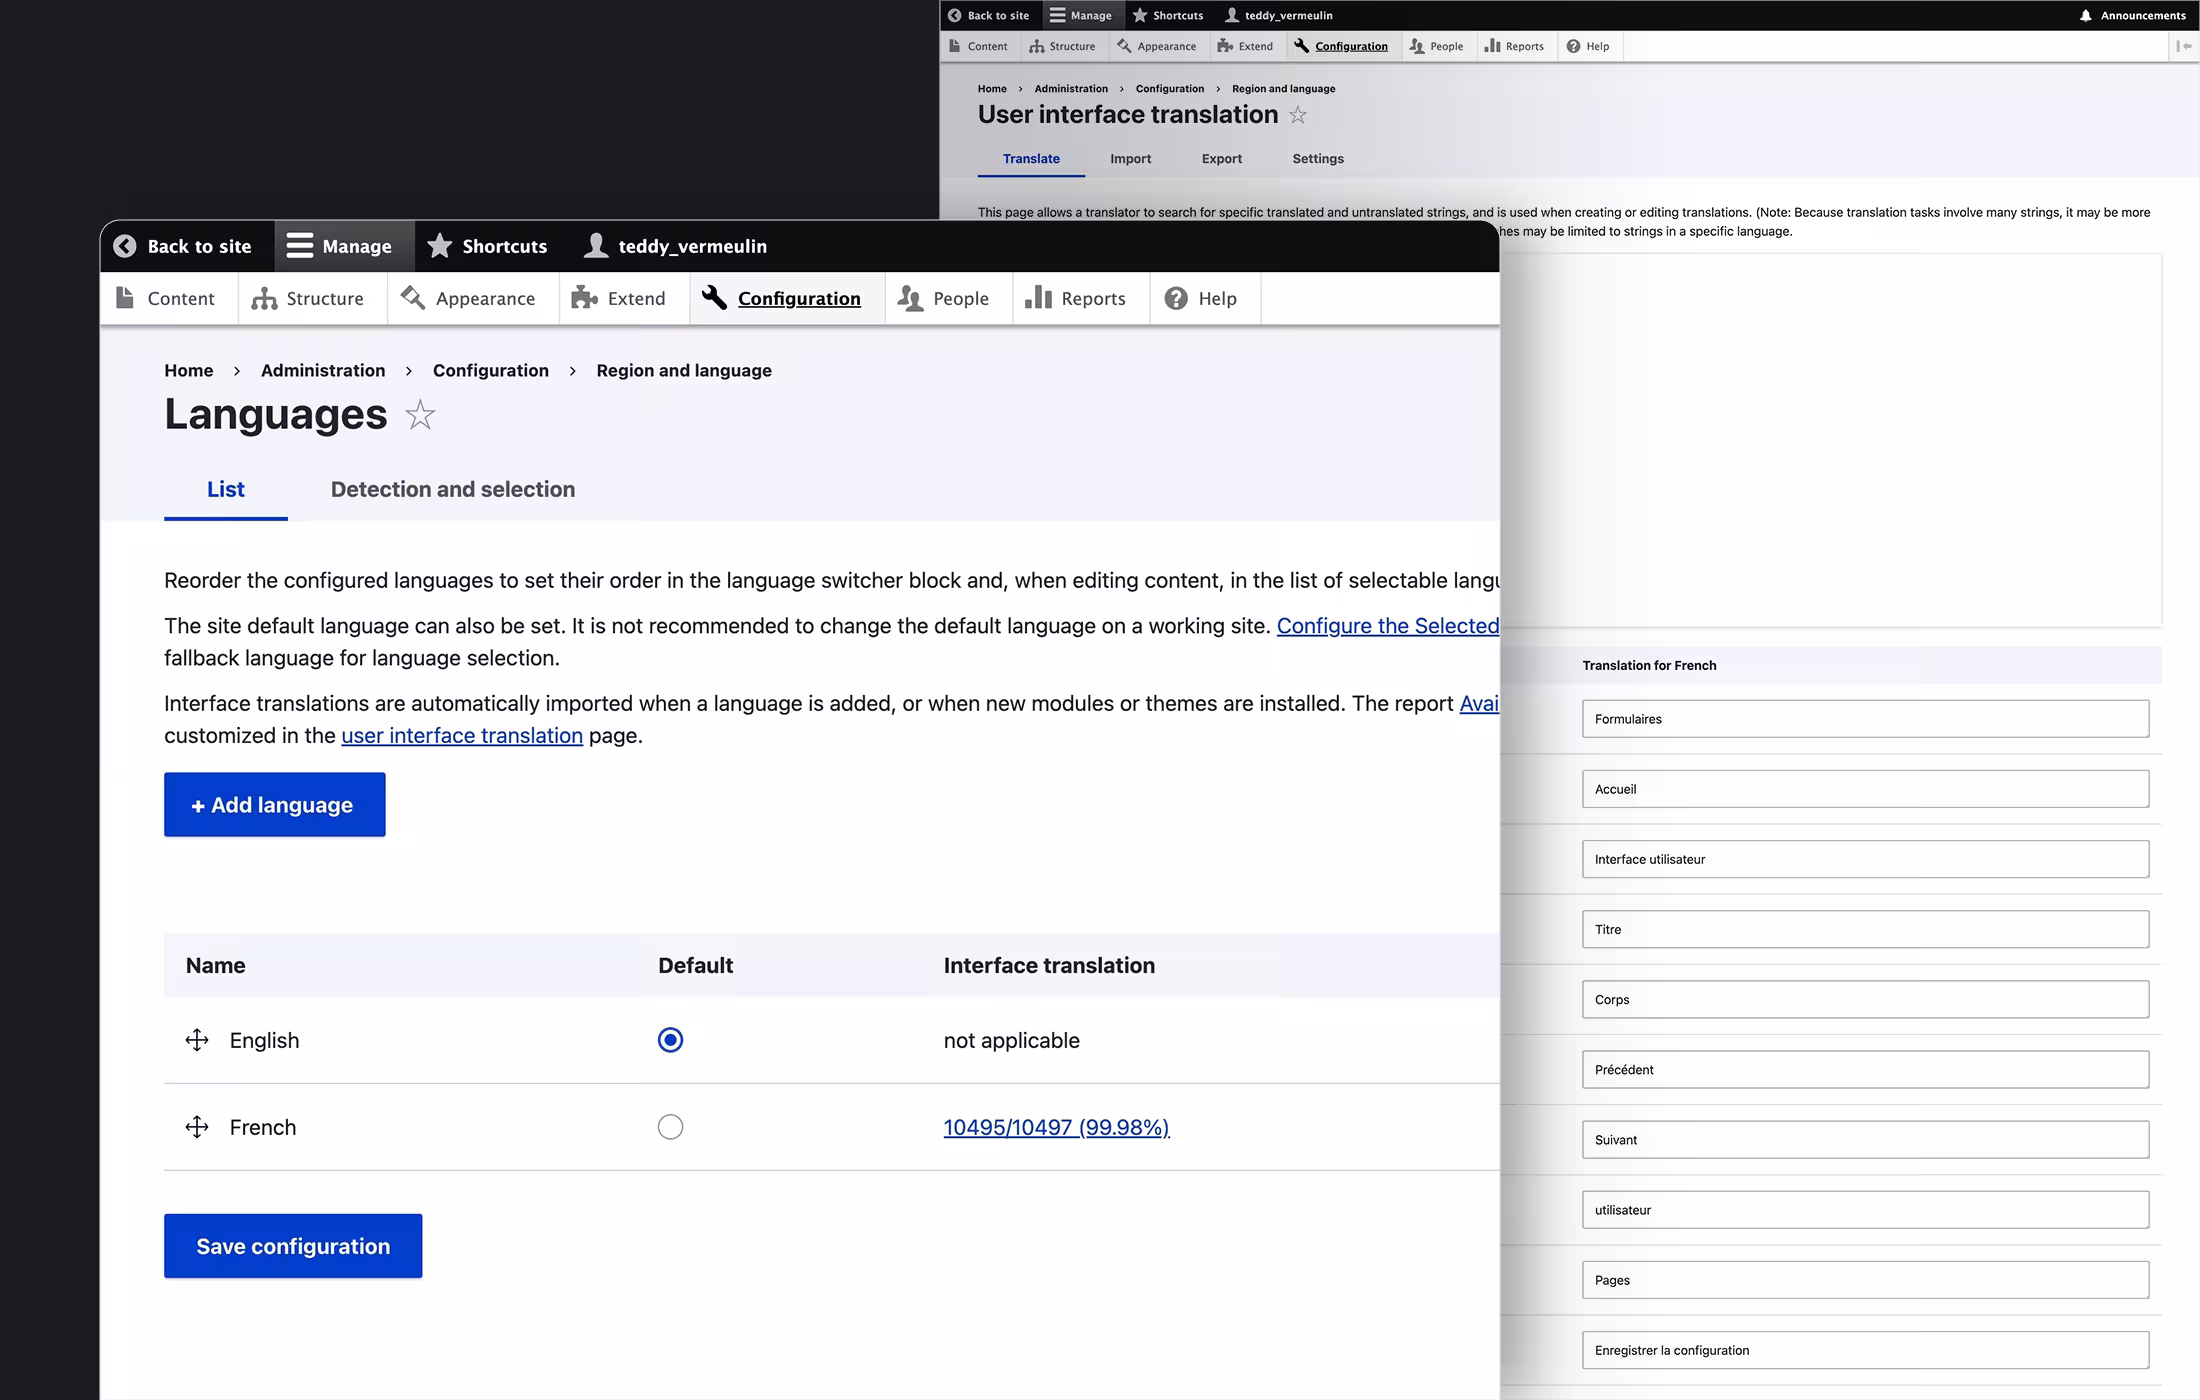This screenshot has height=1400, width=2200.
Task: Toggle toolbar orientation icon at far right
Action: pyautogui.click(x=2183, y=46)
